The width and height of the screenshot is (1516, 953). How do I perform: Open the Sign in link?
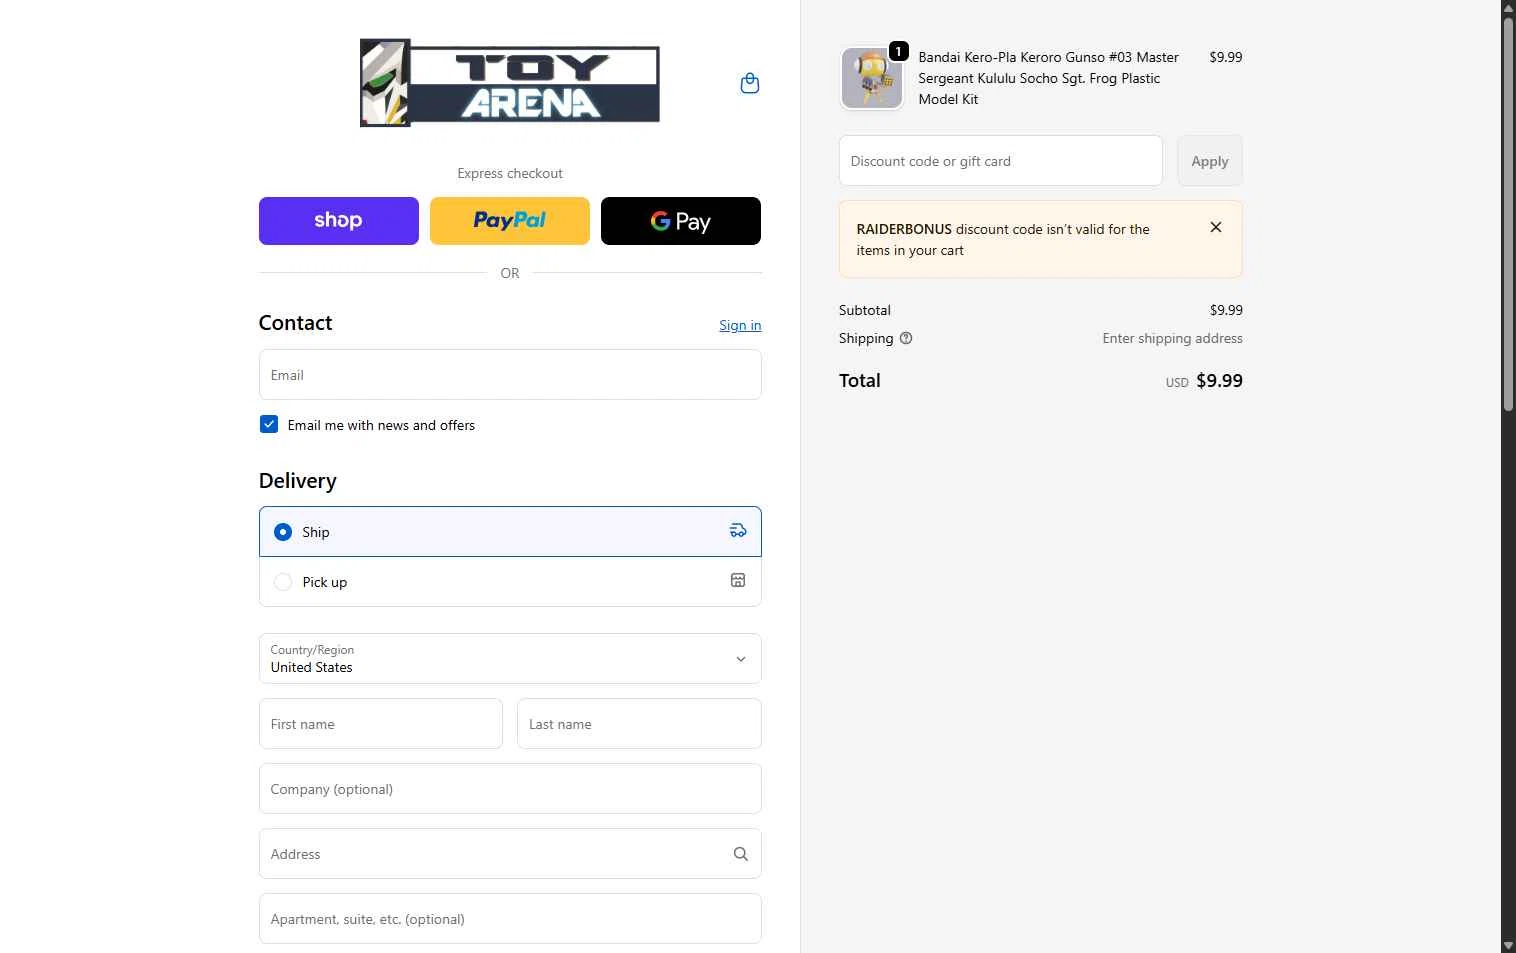coord(740,325)
